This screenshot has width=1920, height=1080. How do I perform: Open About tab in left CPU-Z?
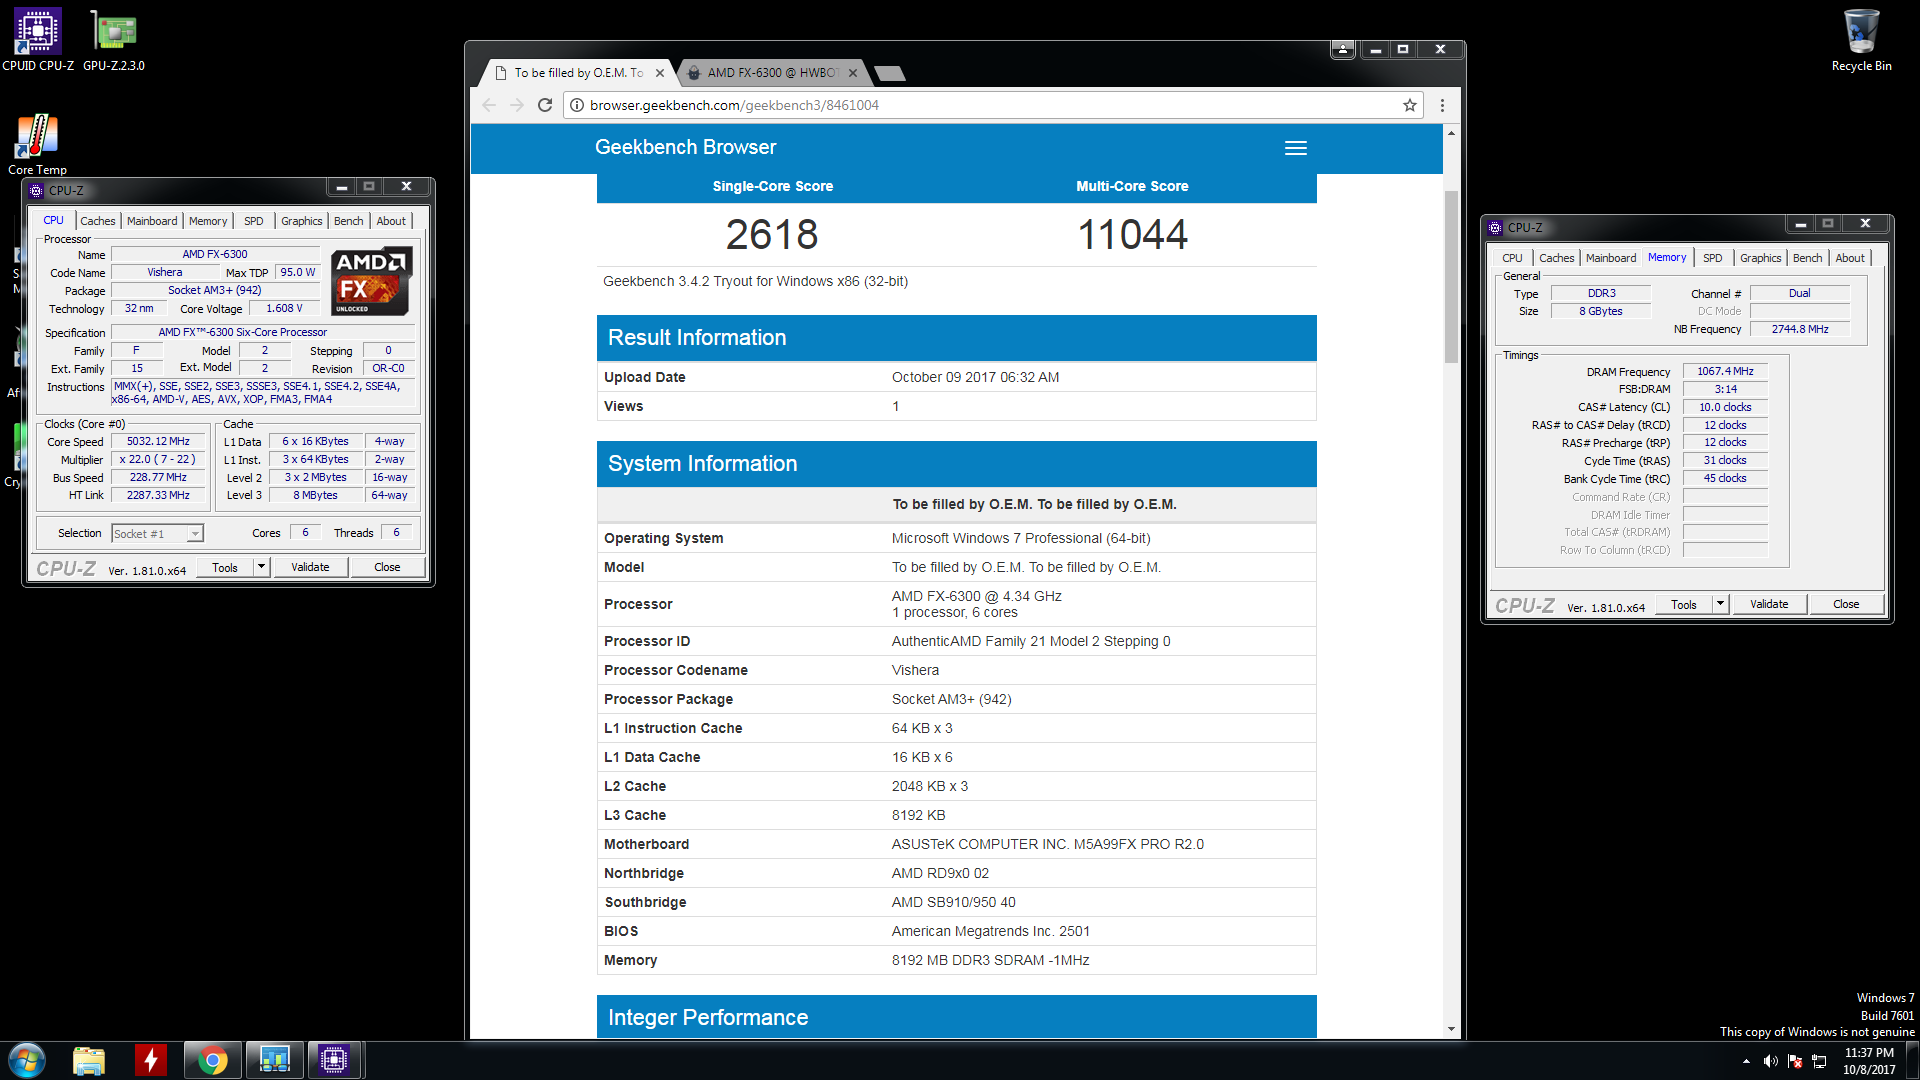pos(391,221)
